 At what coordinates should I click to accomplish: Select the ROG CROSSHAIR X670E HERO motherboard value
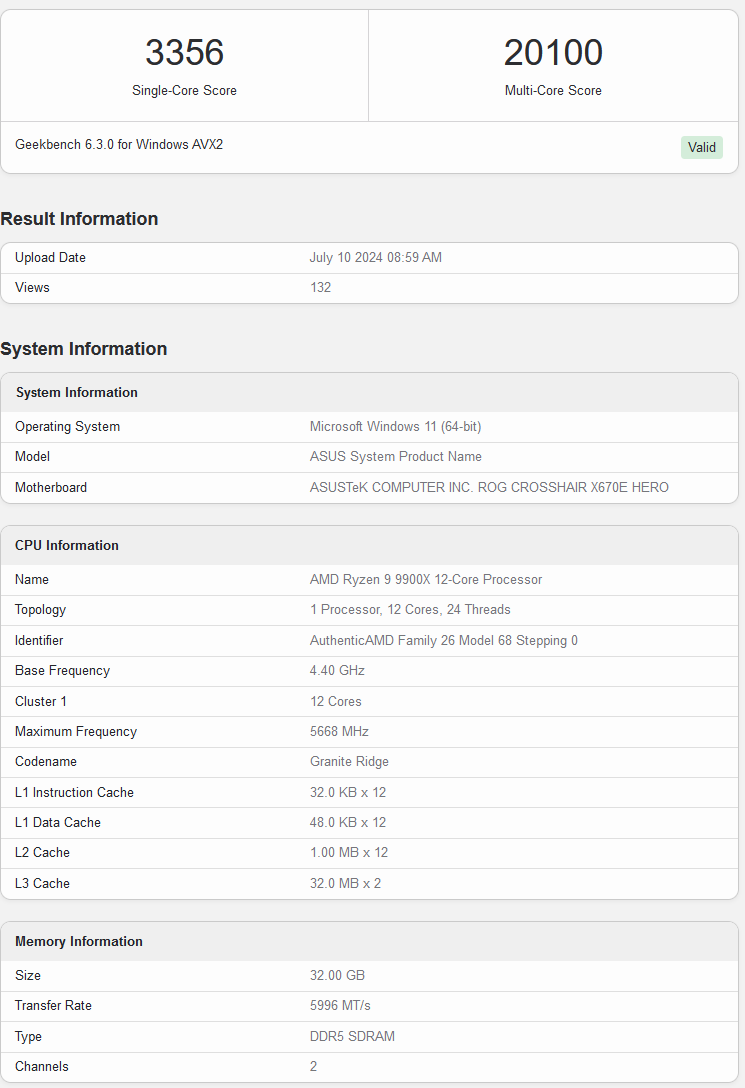click(x=489, y=487)
